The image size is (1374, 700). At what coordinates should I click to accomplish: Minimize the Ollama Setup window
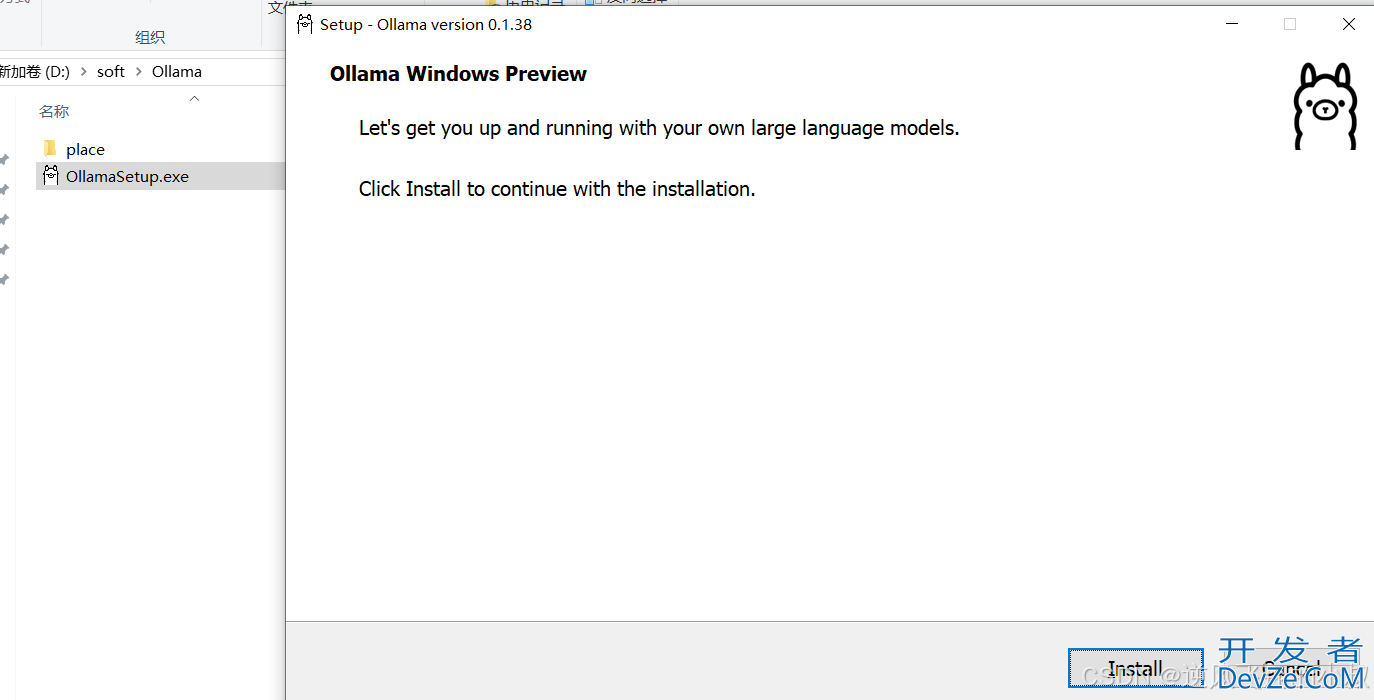pyautogui.click(x=1232, y=24)
